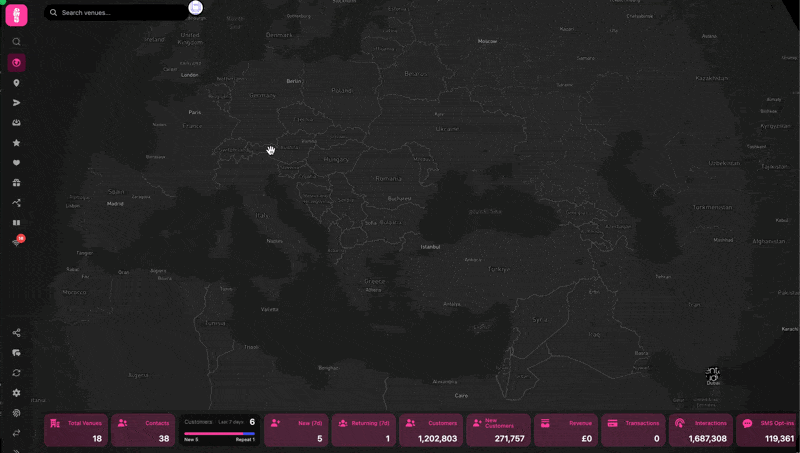The image size is (800, 453).
Task: Open the Total Venues stat card
Action: (x=76, y=431)
